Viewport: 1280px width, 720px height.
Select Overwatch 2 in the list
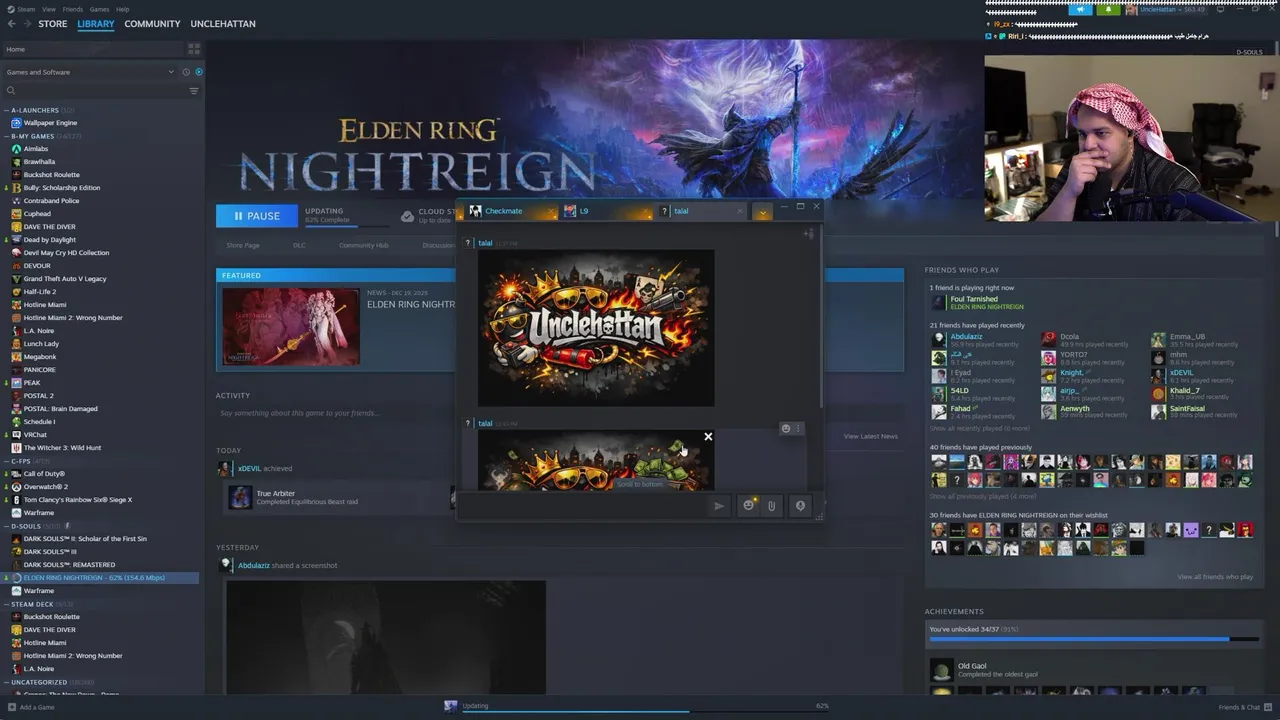pyautogui.click(x=45, y=487)
